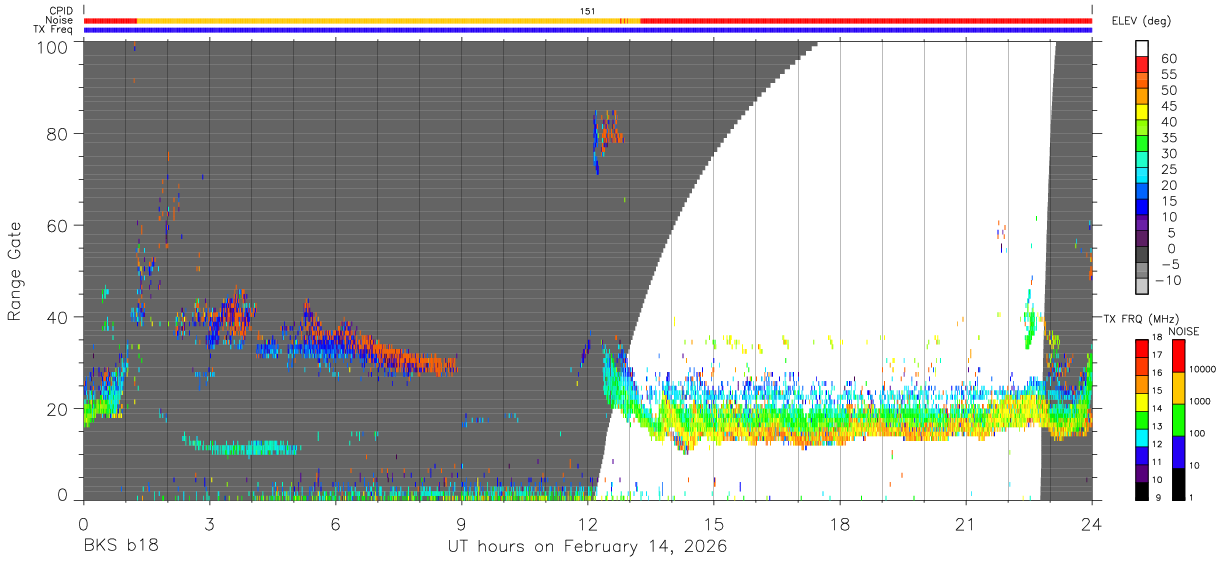Select the green swatch in TX FRQ legend
This screenshot has height=567, width=1228.
[x=1142, y=420]
